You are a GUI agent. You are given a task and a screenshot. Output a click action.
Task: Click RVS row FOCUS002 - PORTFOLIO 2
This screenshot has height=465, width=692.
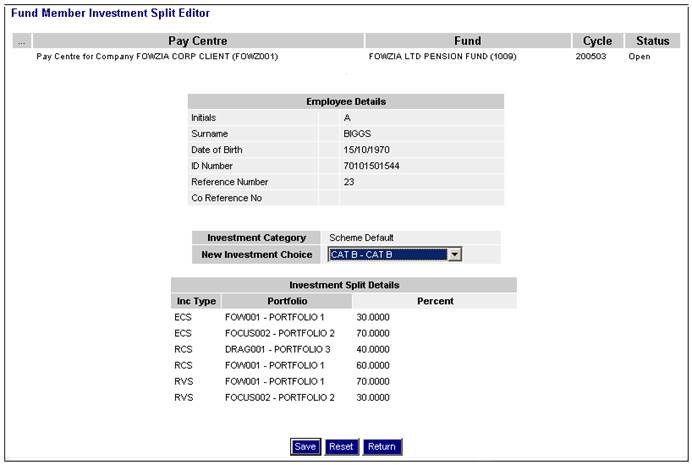tap(280, 398)
